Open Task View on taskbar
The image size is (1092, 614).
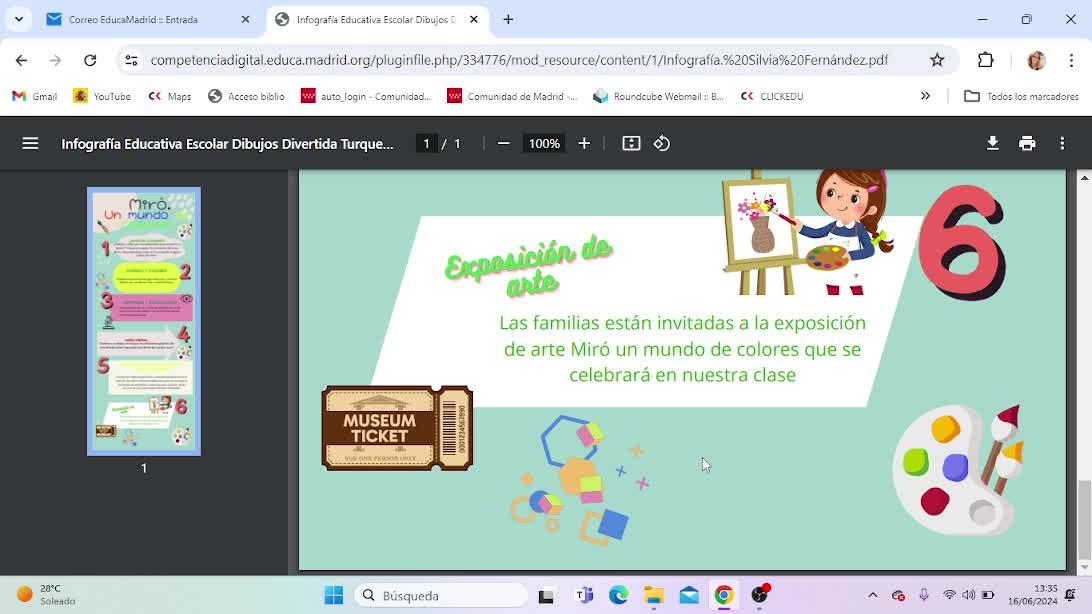[546, 595]
